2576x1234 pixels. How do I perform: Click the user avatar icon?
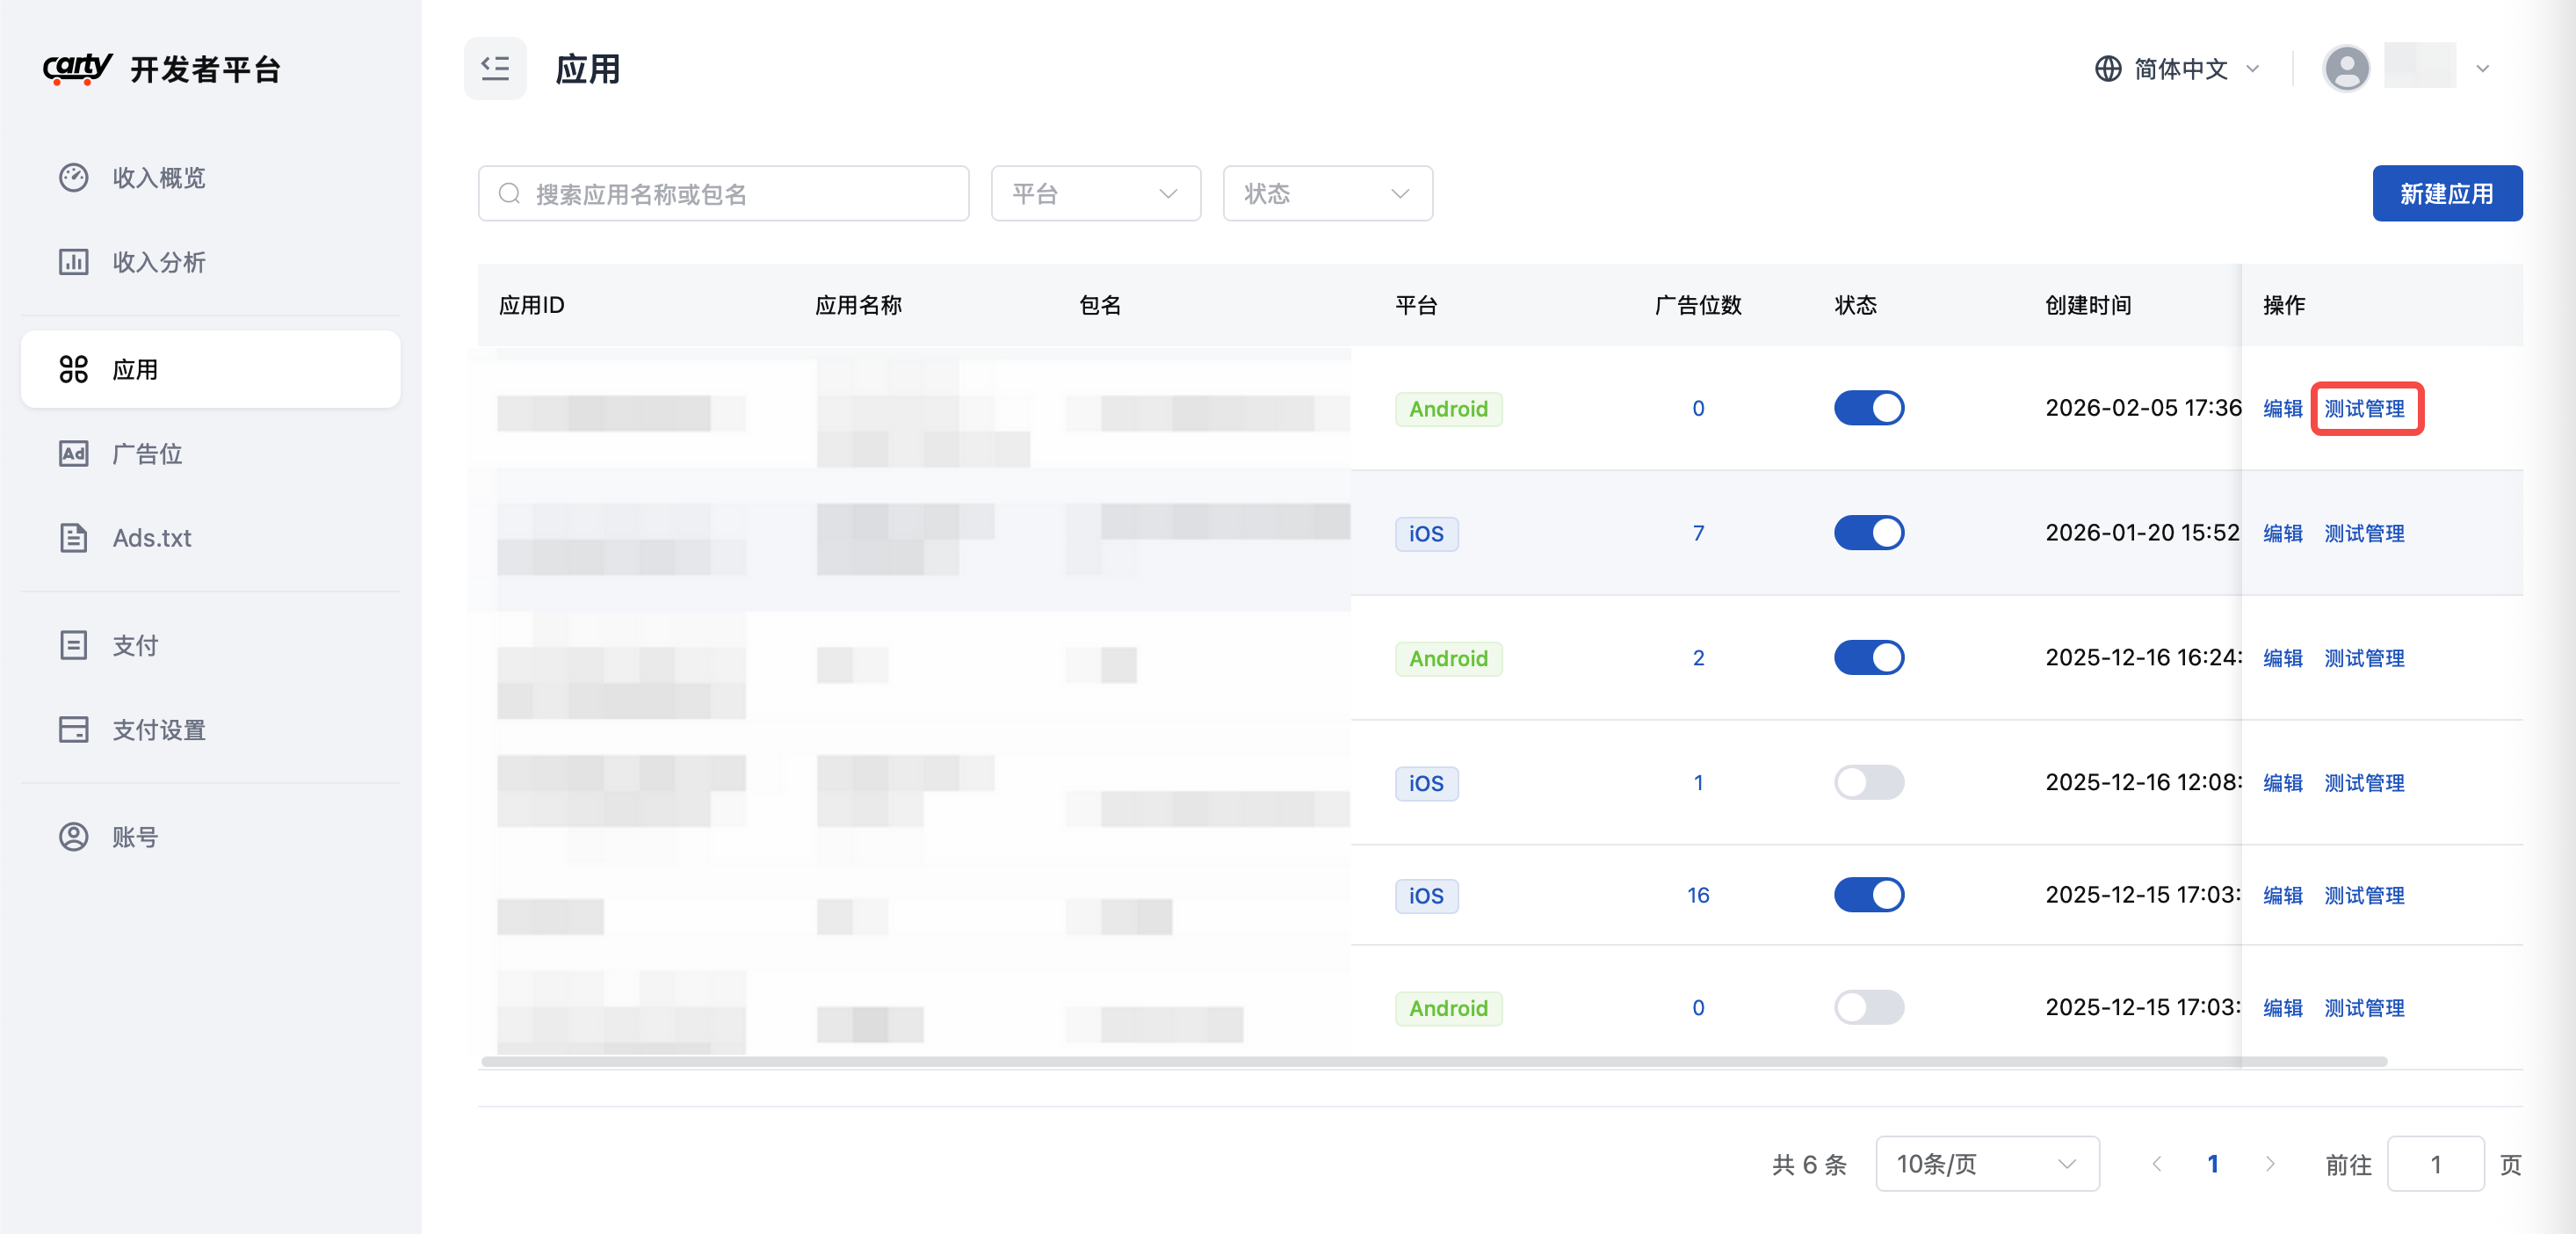click(2345, 68)
